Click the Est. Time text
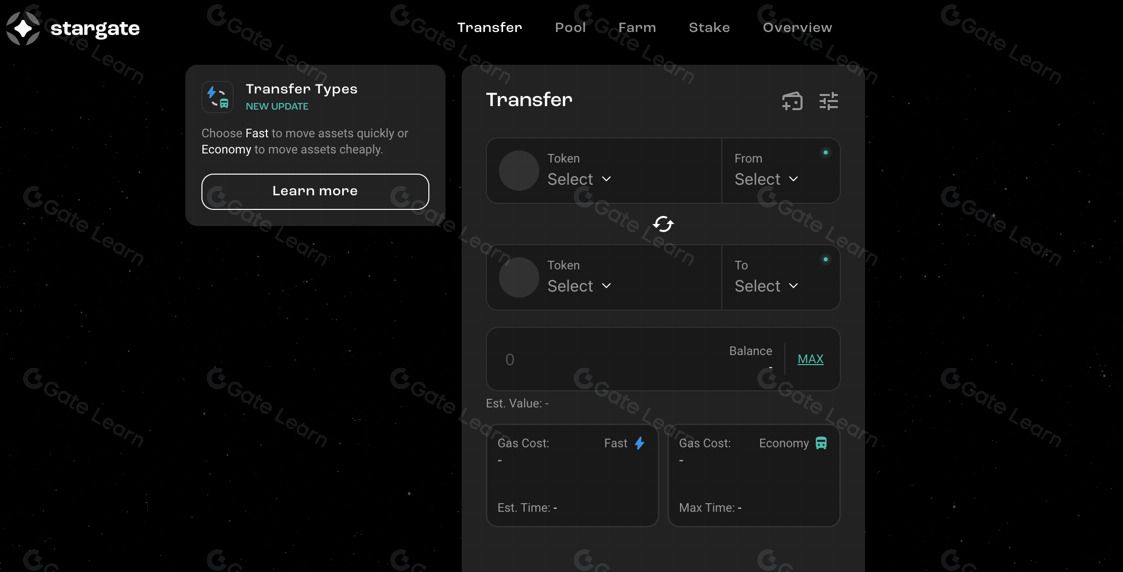Screen dimensions: 1123x572 [527, 508]
